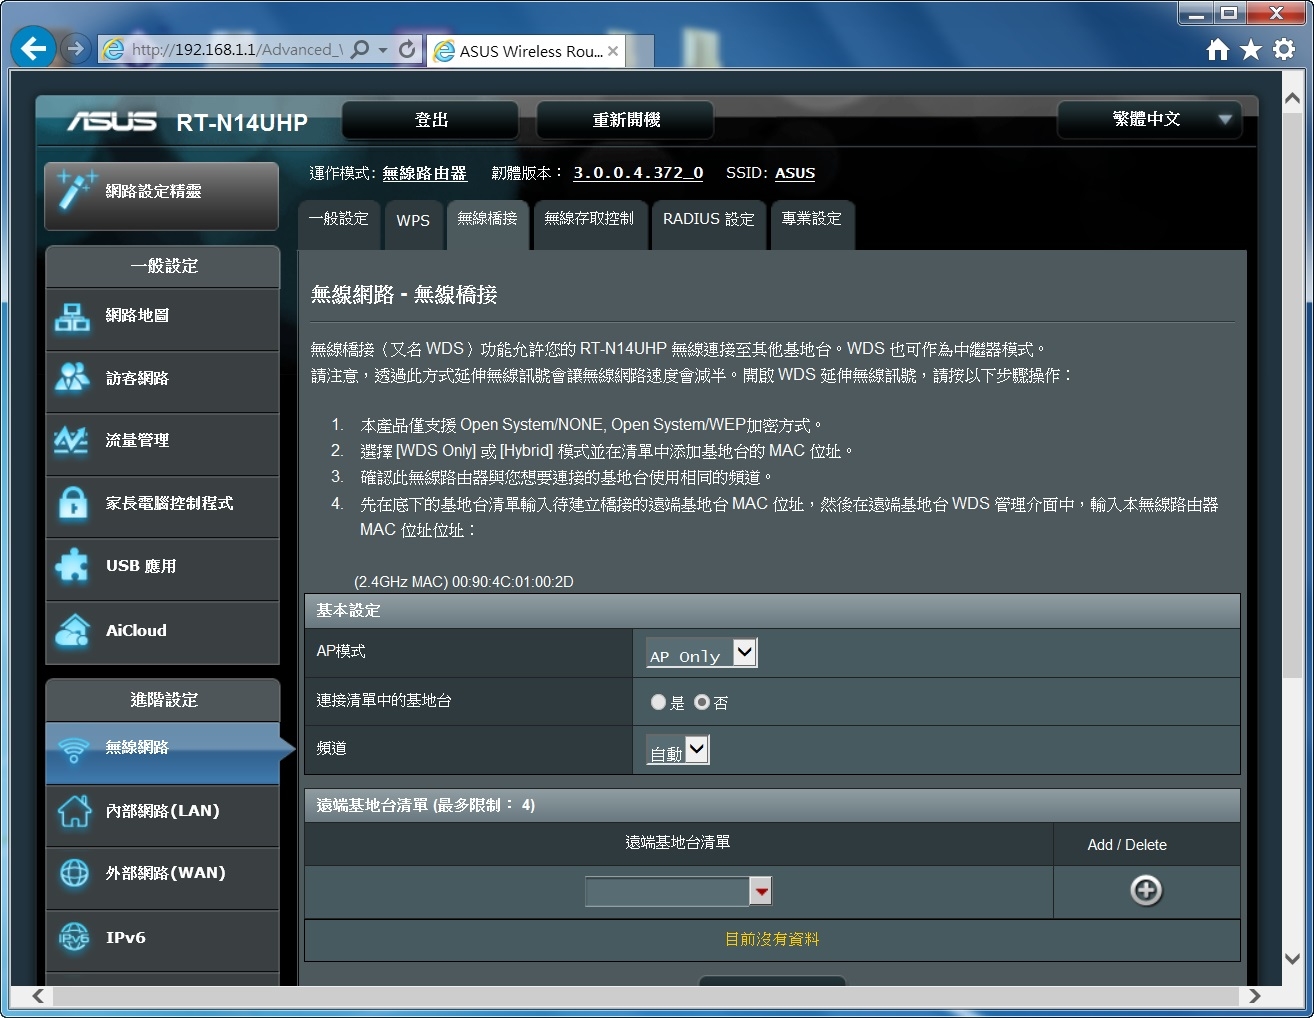Click the 流量管理 traffic manager icon

click(x=72, y=440)
